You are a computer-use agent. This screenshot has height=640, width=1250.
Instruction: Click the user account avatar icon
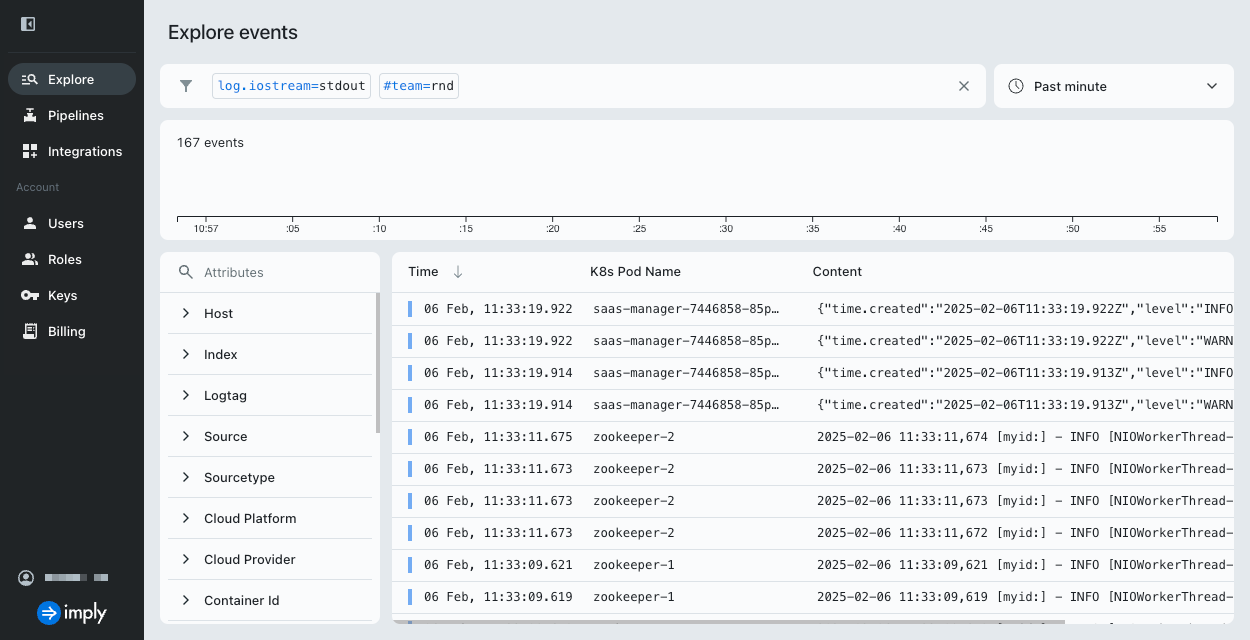(x=26, y=578)
